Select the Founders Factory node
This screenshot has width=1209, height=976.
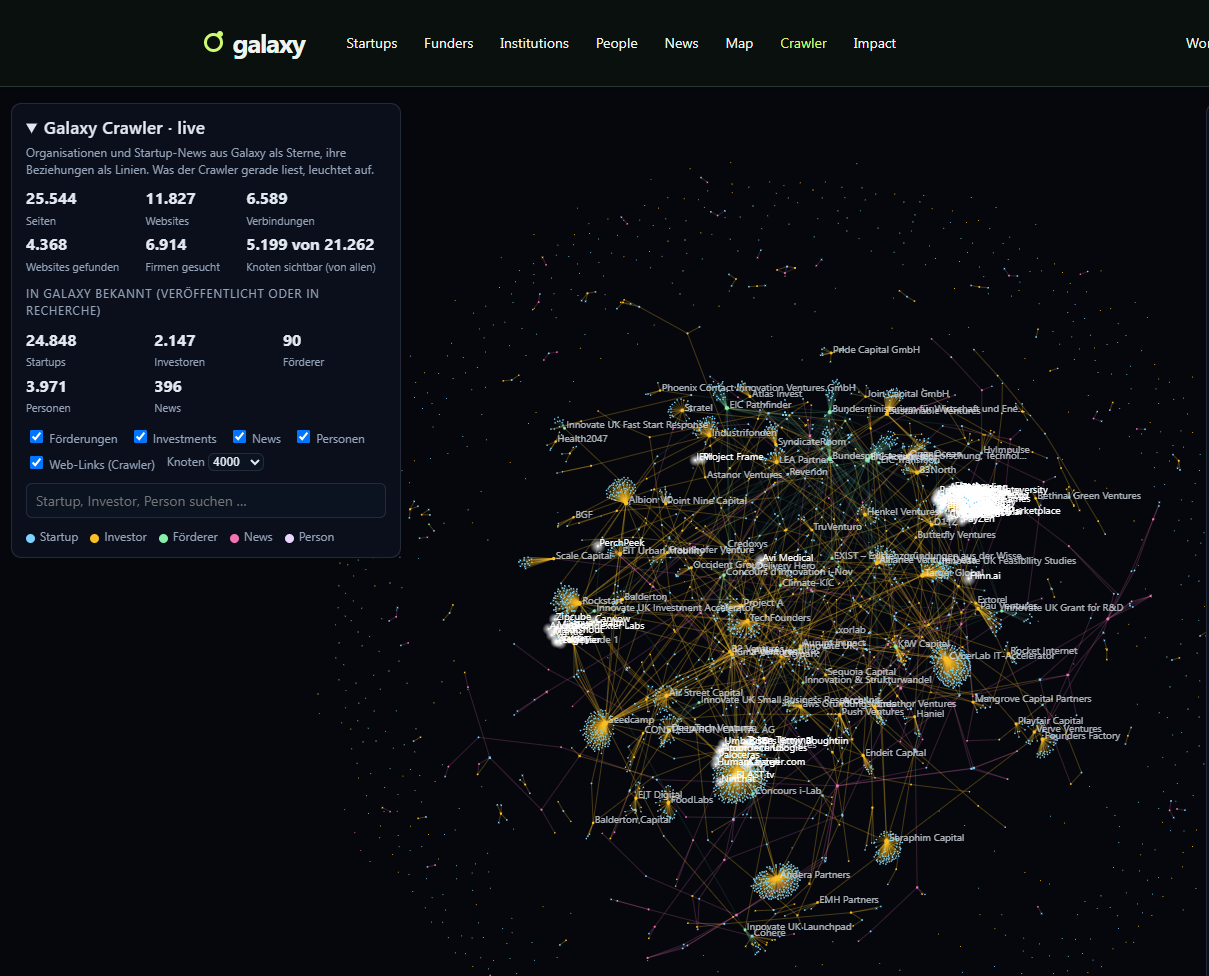click(1082, 736)
